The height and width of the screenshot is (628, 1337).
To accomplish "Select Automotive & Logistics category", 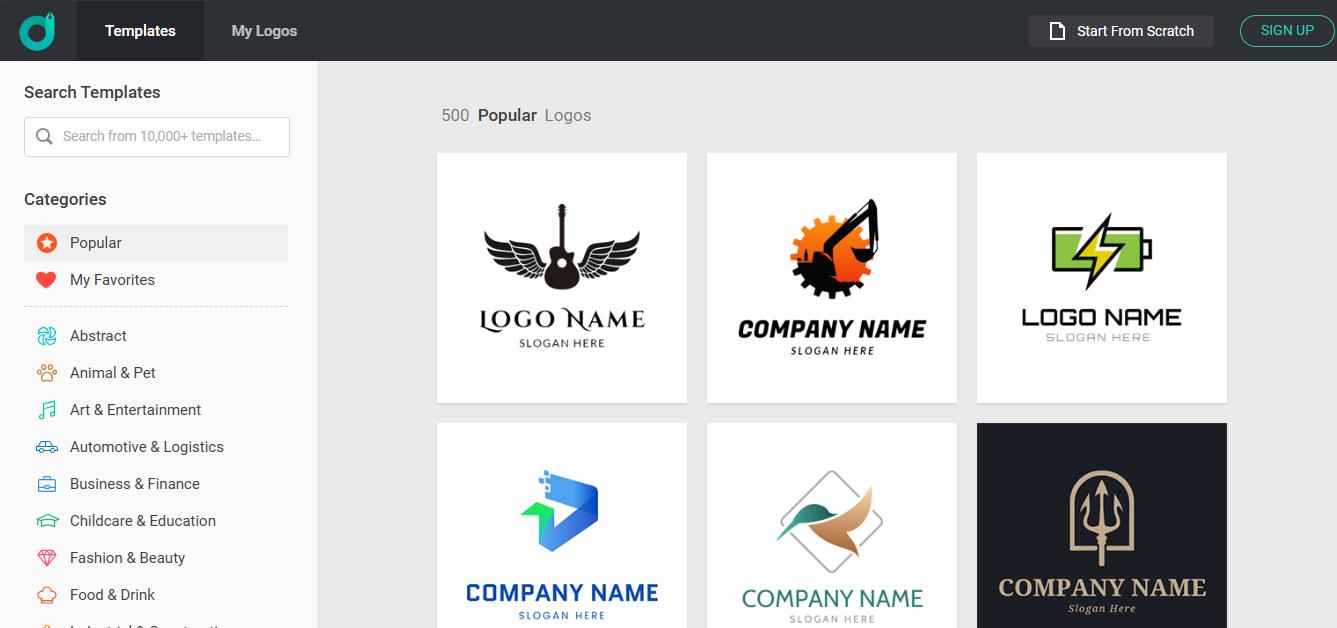I will coord(156,447).
